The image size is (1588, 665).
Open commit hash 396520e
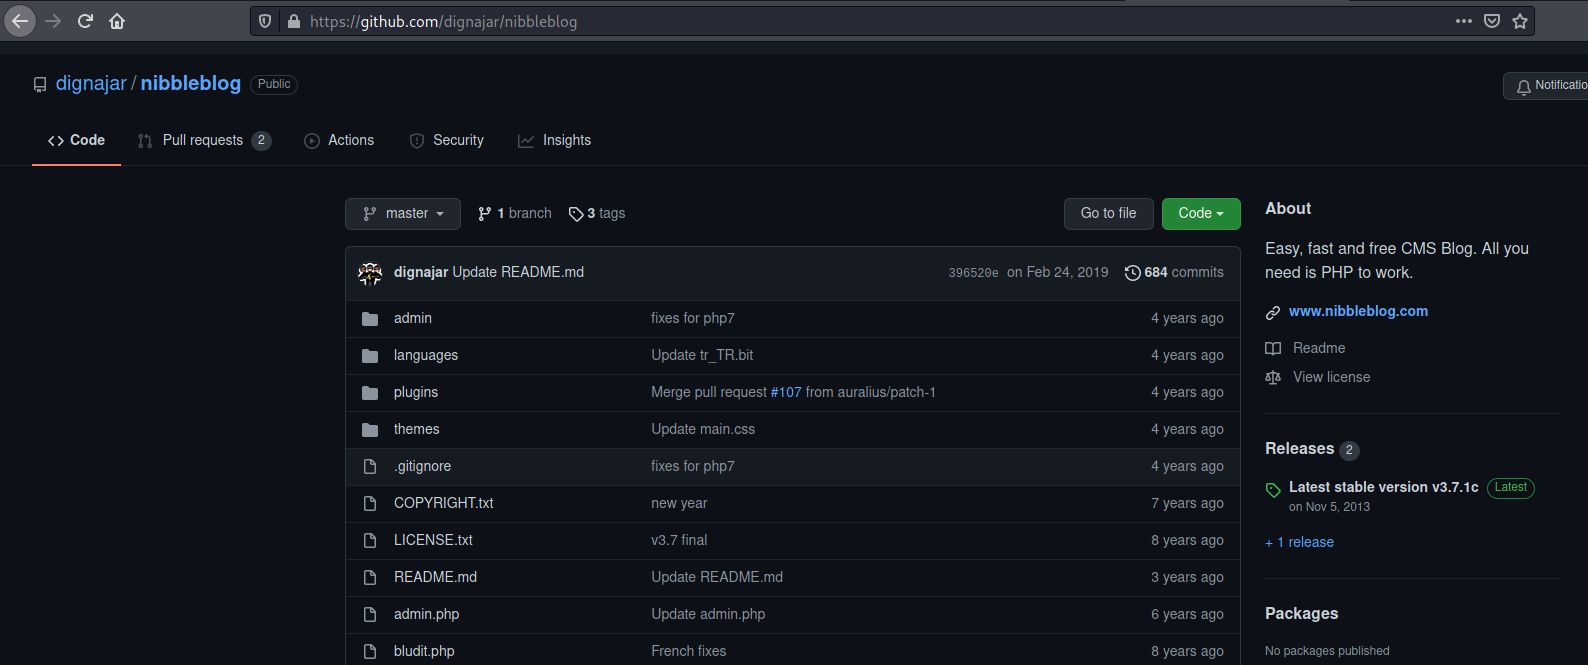coord(973,273)
